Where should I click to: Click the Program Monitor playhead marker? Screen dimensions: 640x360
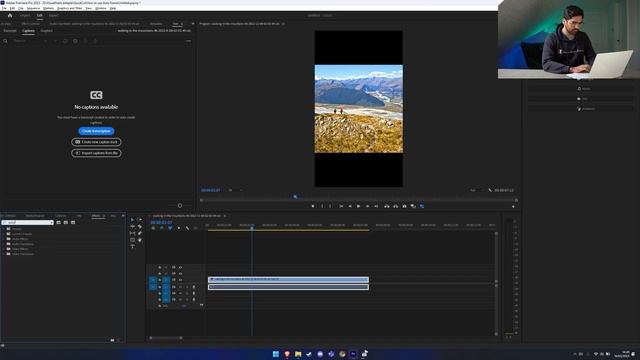click(x=296, y=197)
